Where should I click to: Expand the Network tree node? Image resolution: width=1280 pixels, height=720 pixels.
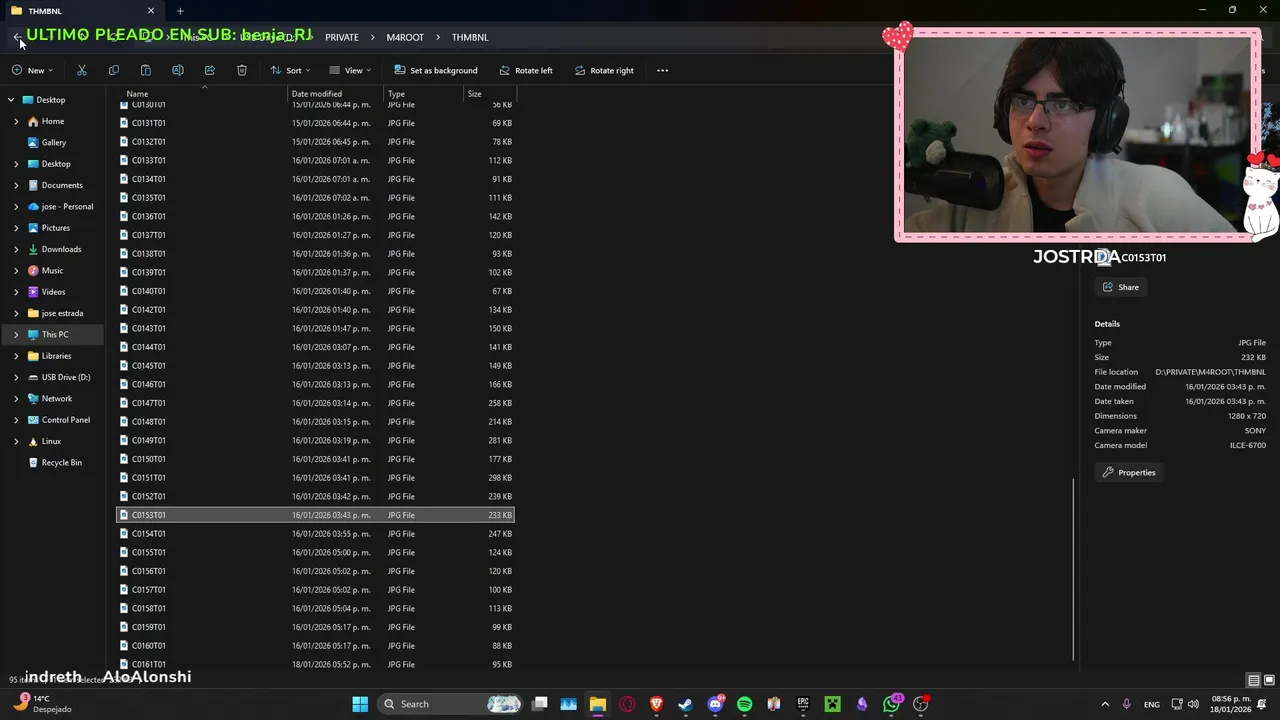pyautogui.click(x=16, y=398)
